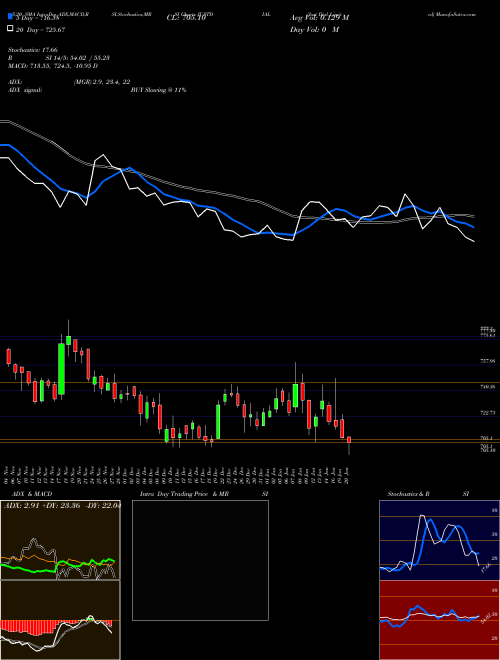Open the red RSI mini chart

439,620
